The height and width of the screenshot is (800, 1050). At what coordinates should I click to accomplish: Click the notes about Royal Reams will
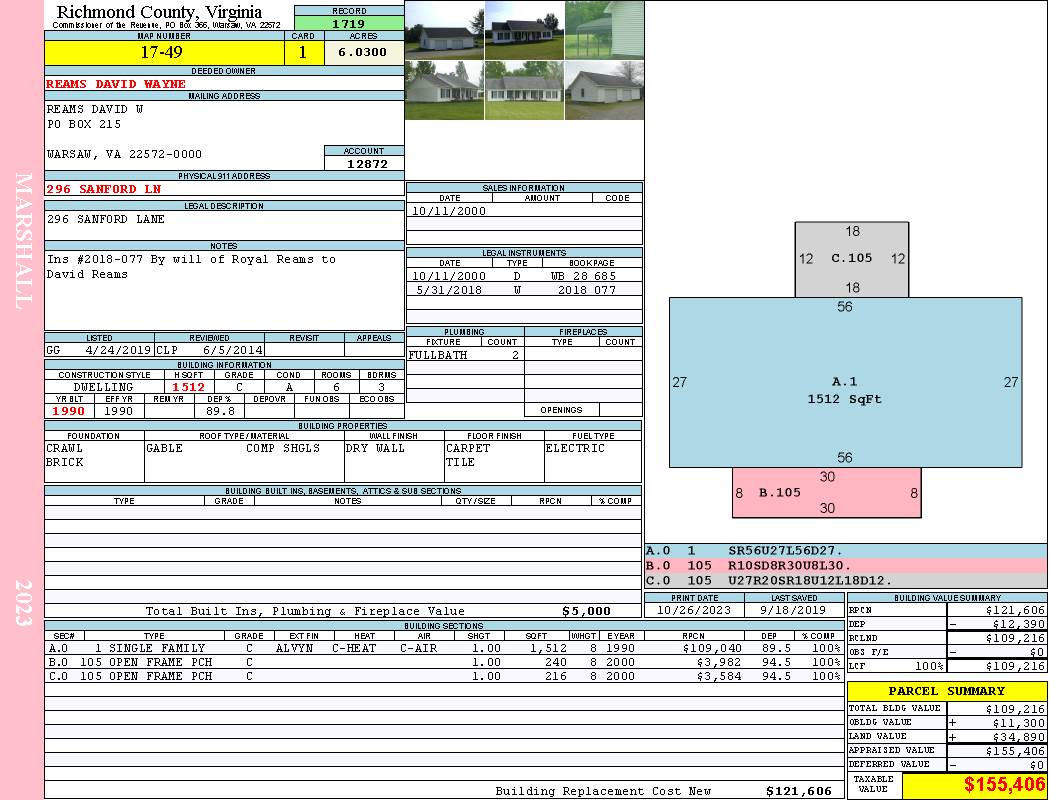(x=191, y=266)
